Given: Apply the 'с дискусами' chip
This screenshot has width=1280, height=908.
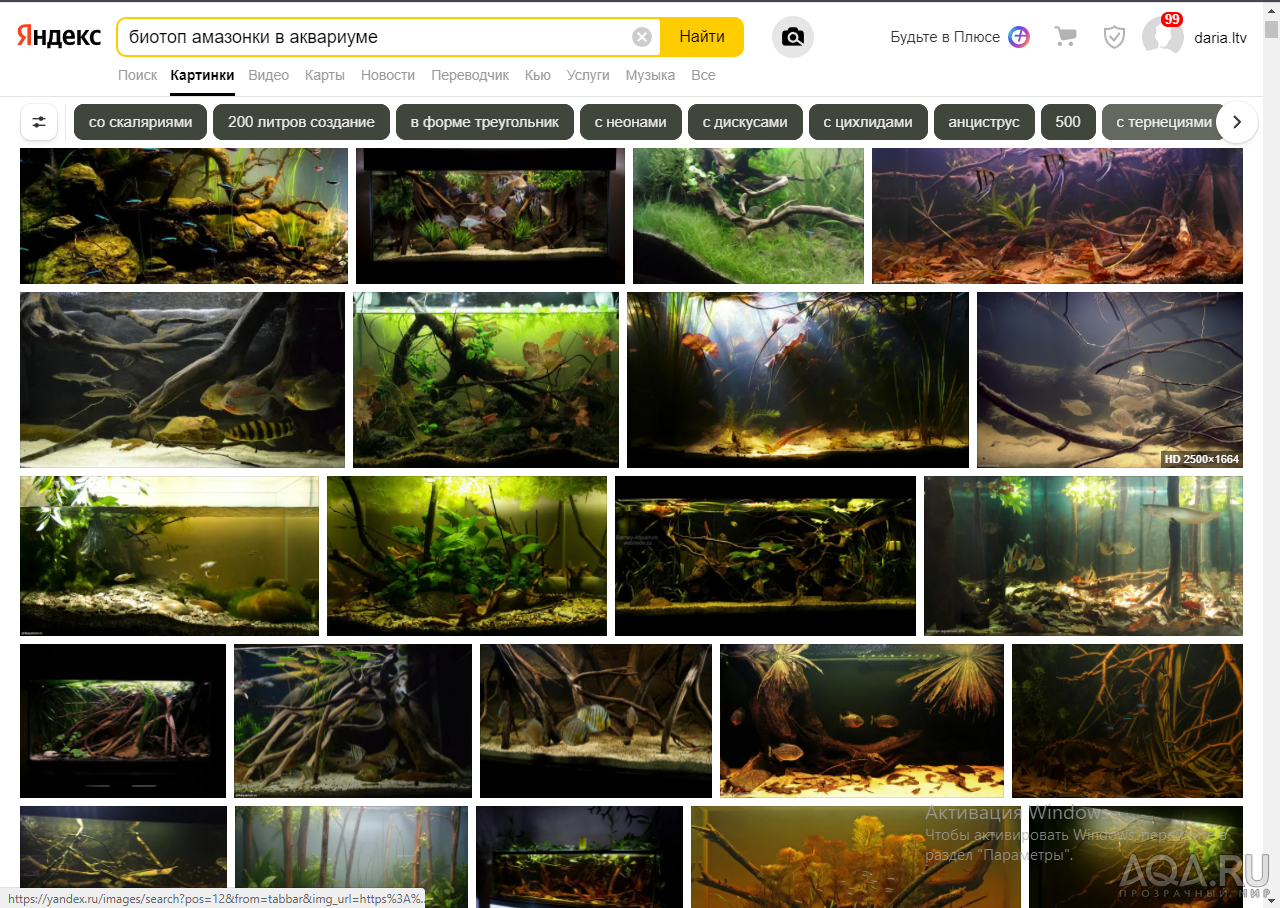Looking at the screenshot, I should (745, 122).
